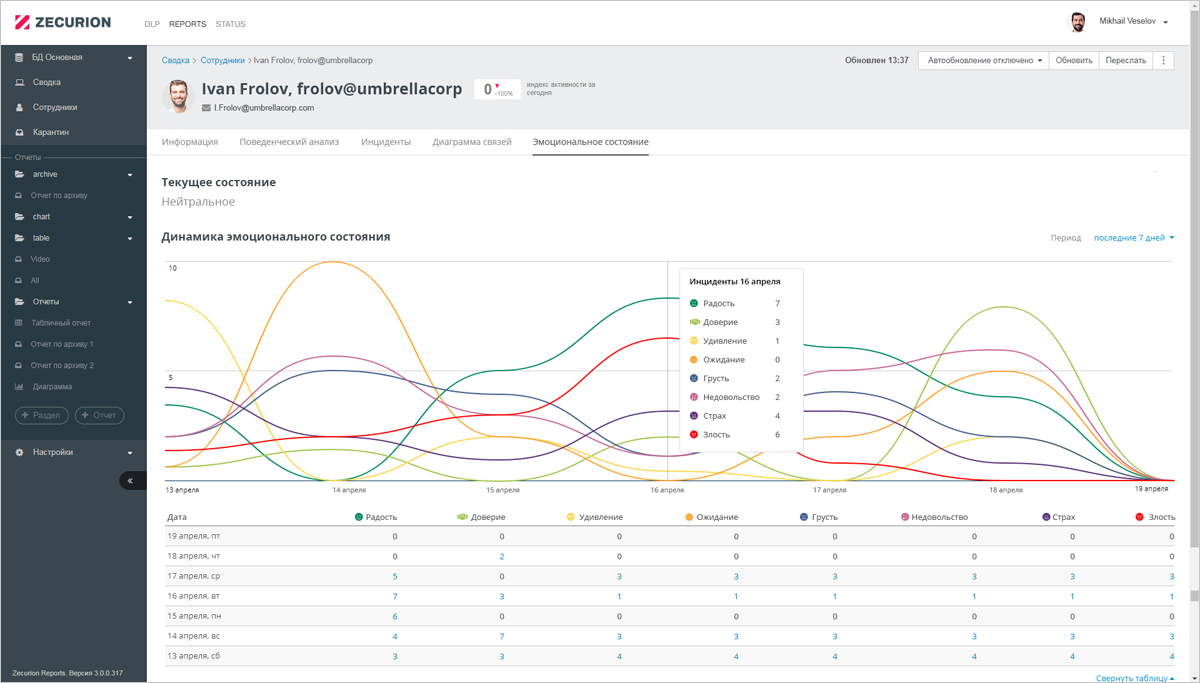Click the Настройки gear icon
This screenshot has height=683, width=1200.
(19, 452)
